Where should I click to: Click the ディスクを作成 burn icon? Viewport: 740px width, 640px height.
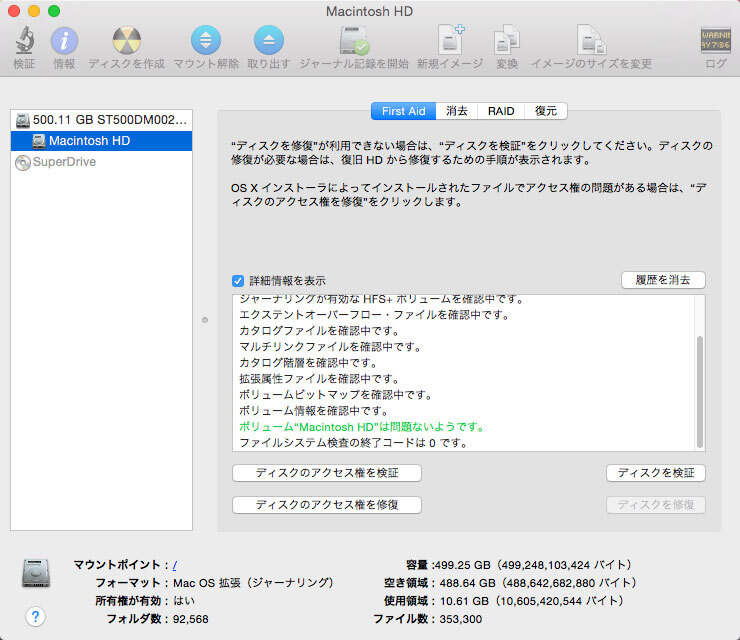(126, 41)
